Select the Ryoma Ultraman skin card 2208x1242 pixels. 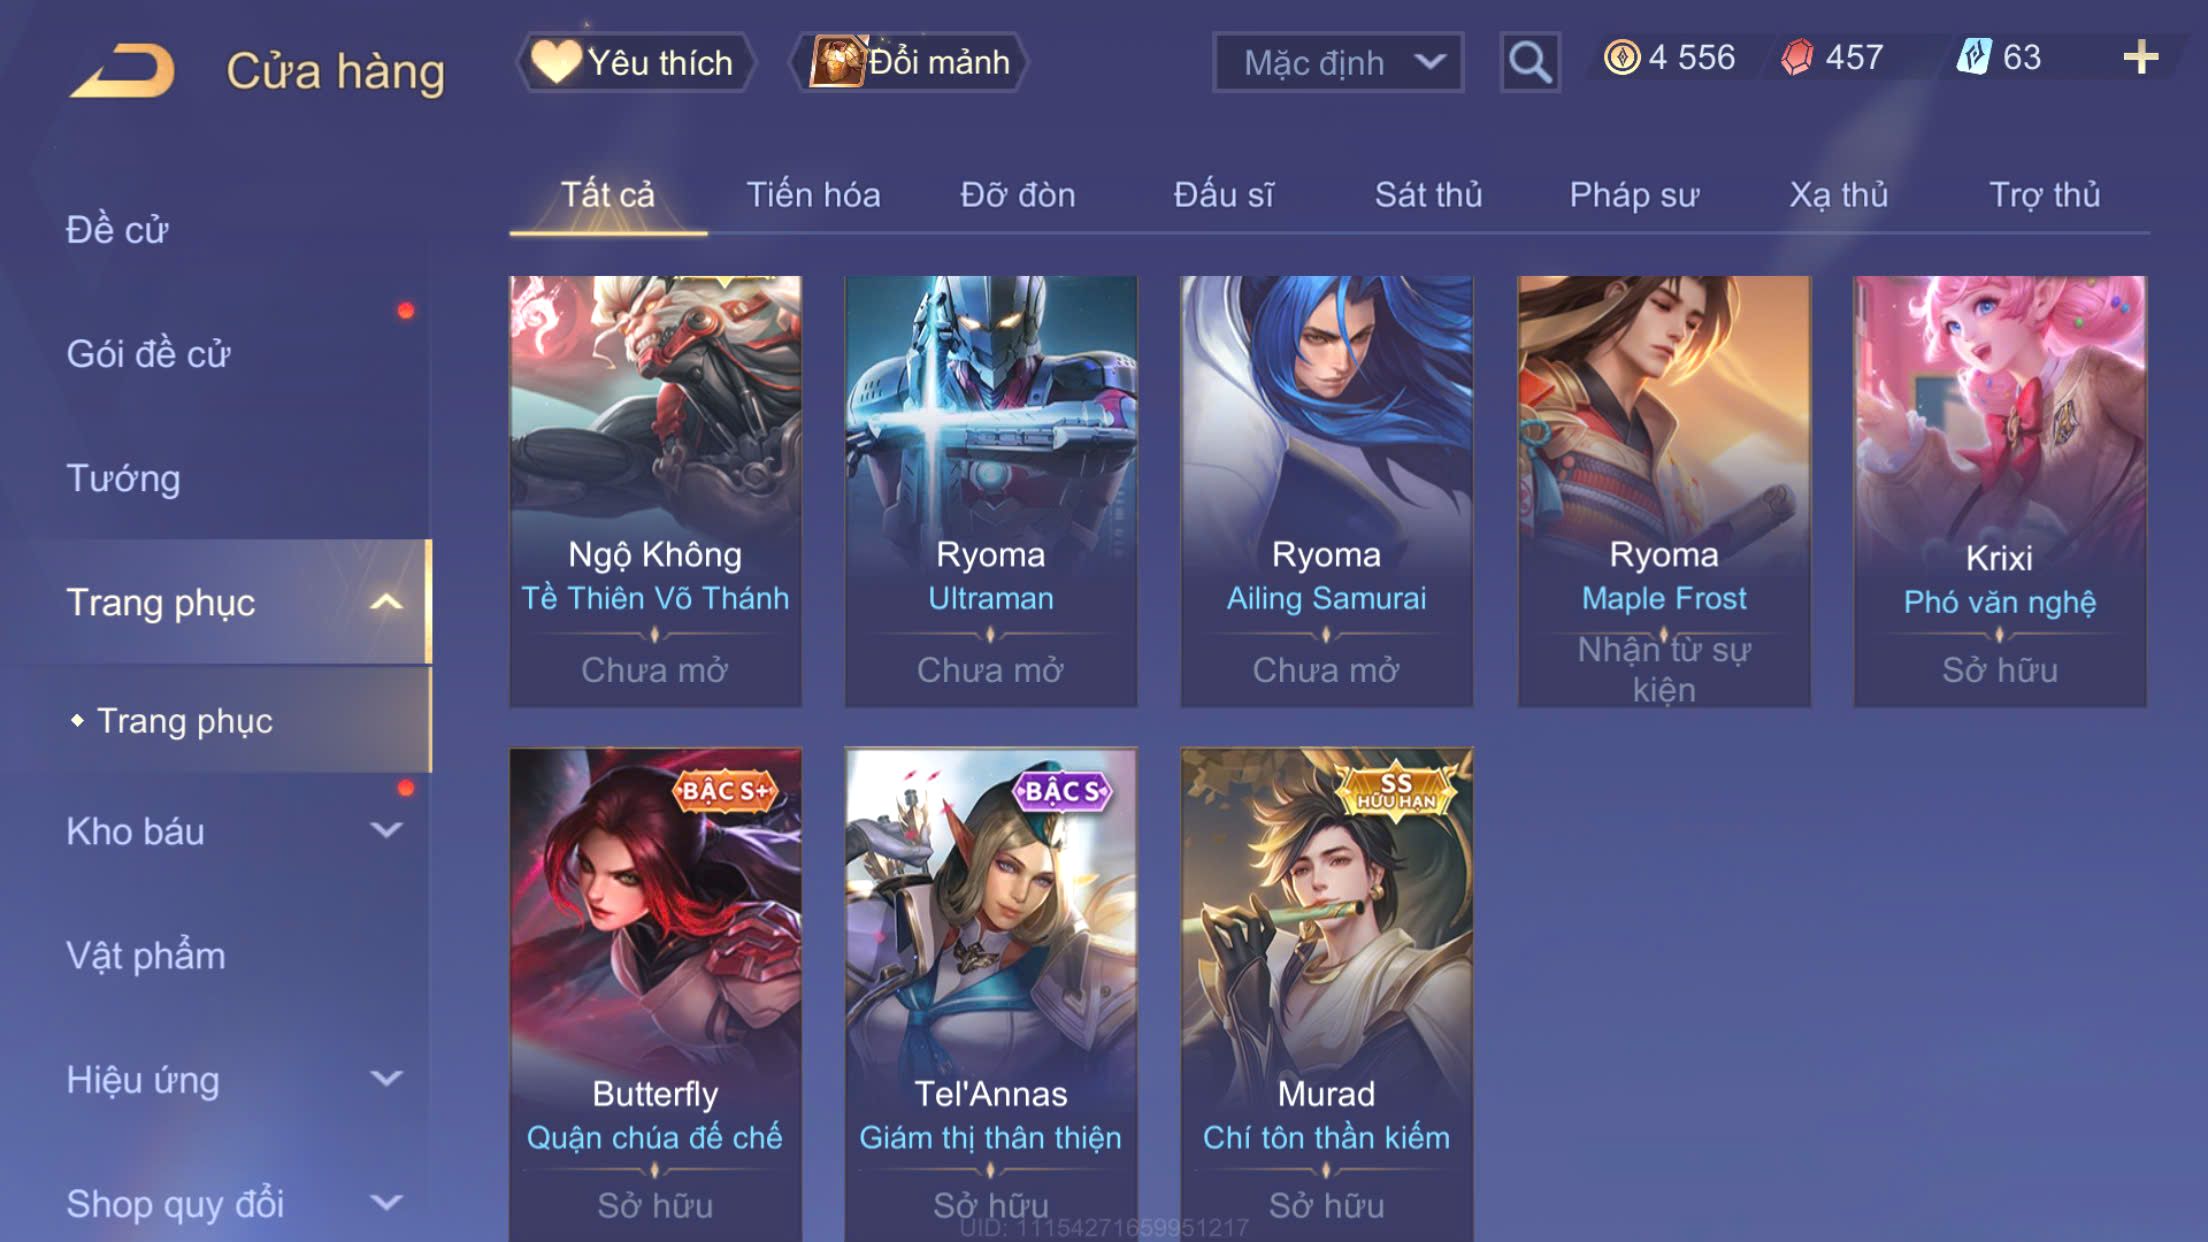990,491
